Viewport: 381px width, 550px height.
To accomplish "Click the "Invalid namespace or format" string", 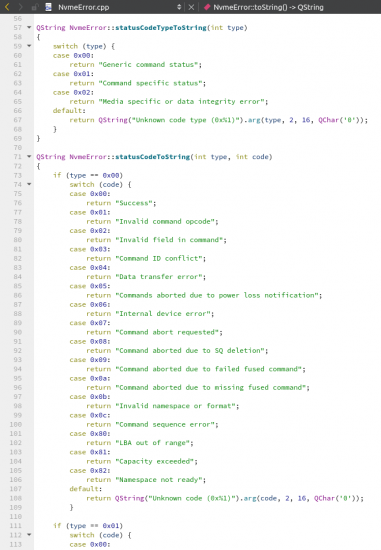I will pos(176,406).
